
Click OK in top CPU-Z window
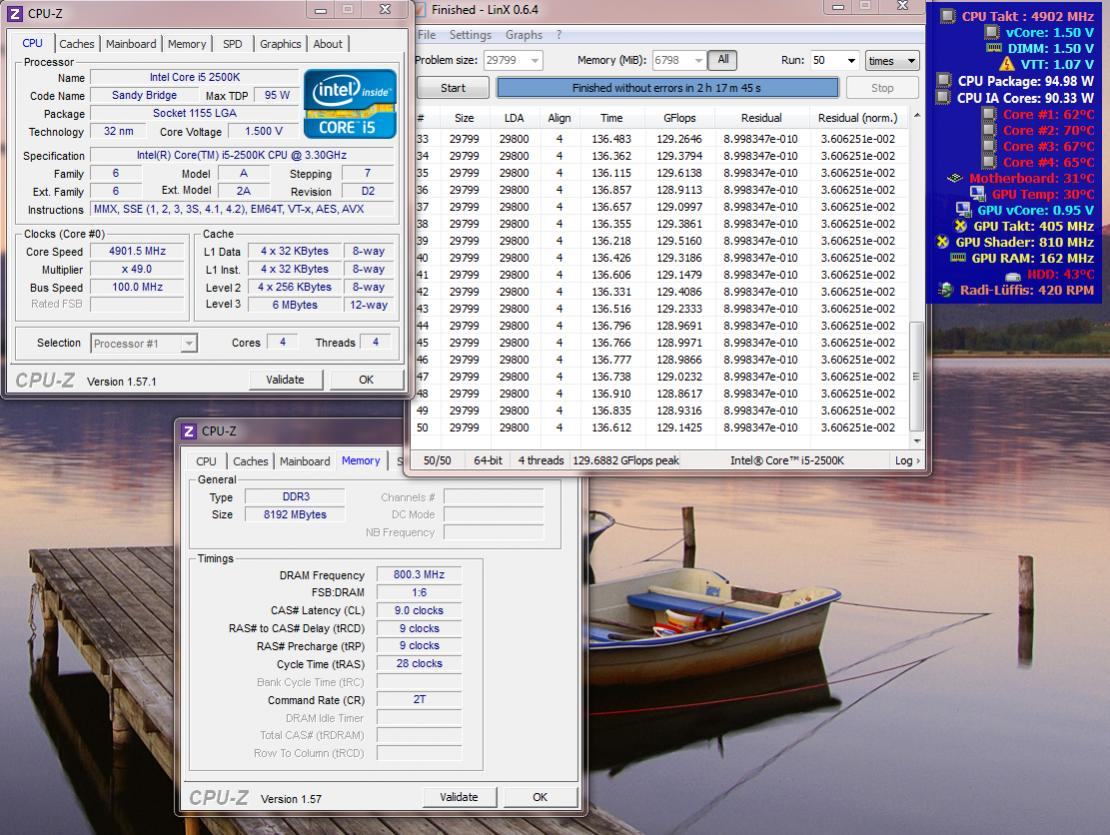(366, 380)
